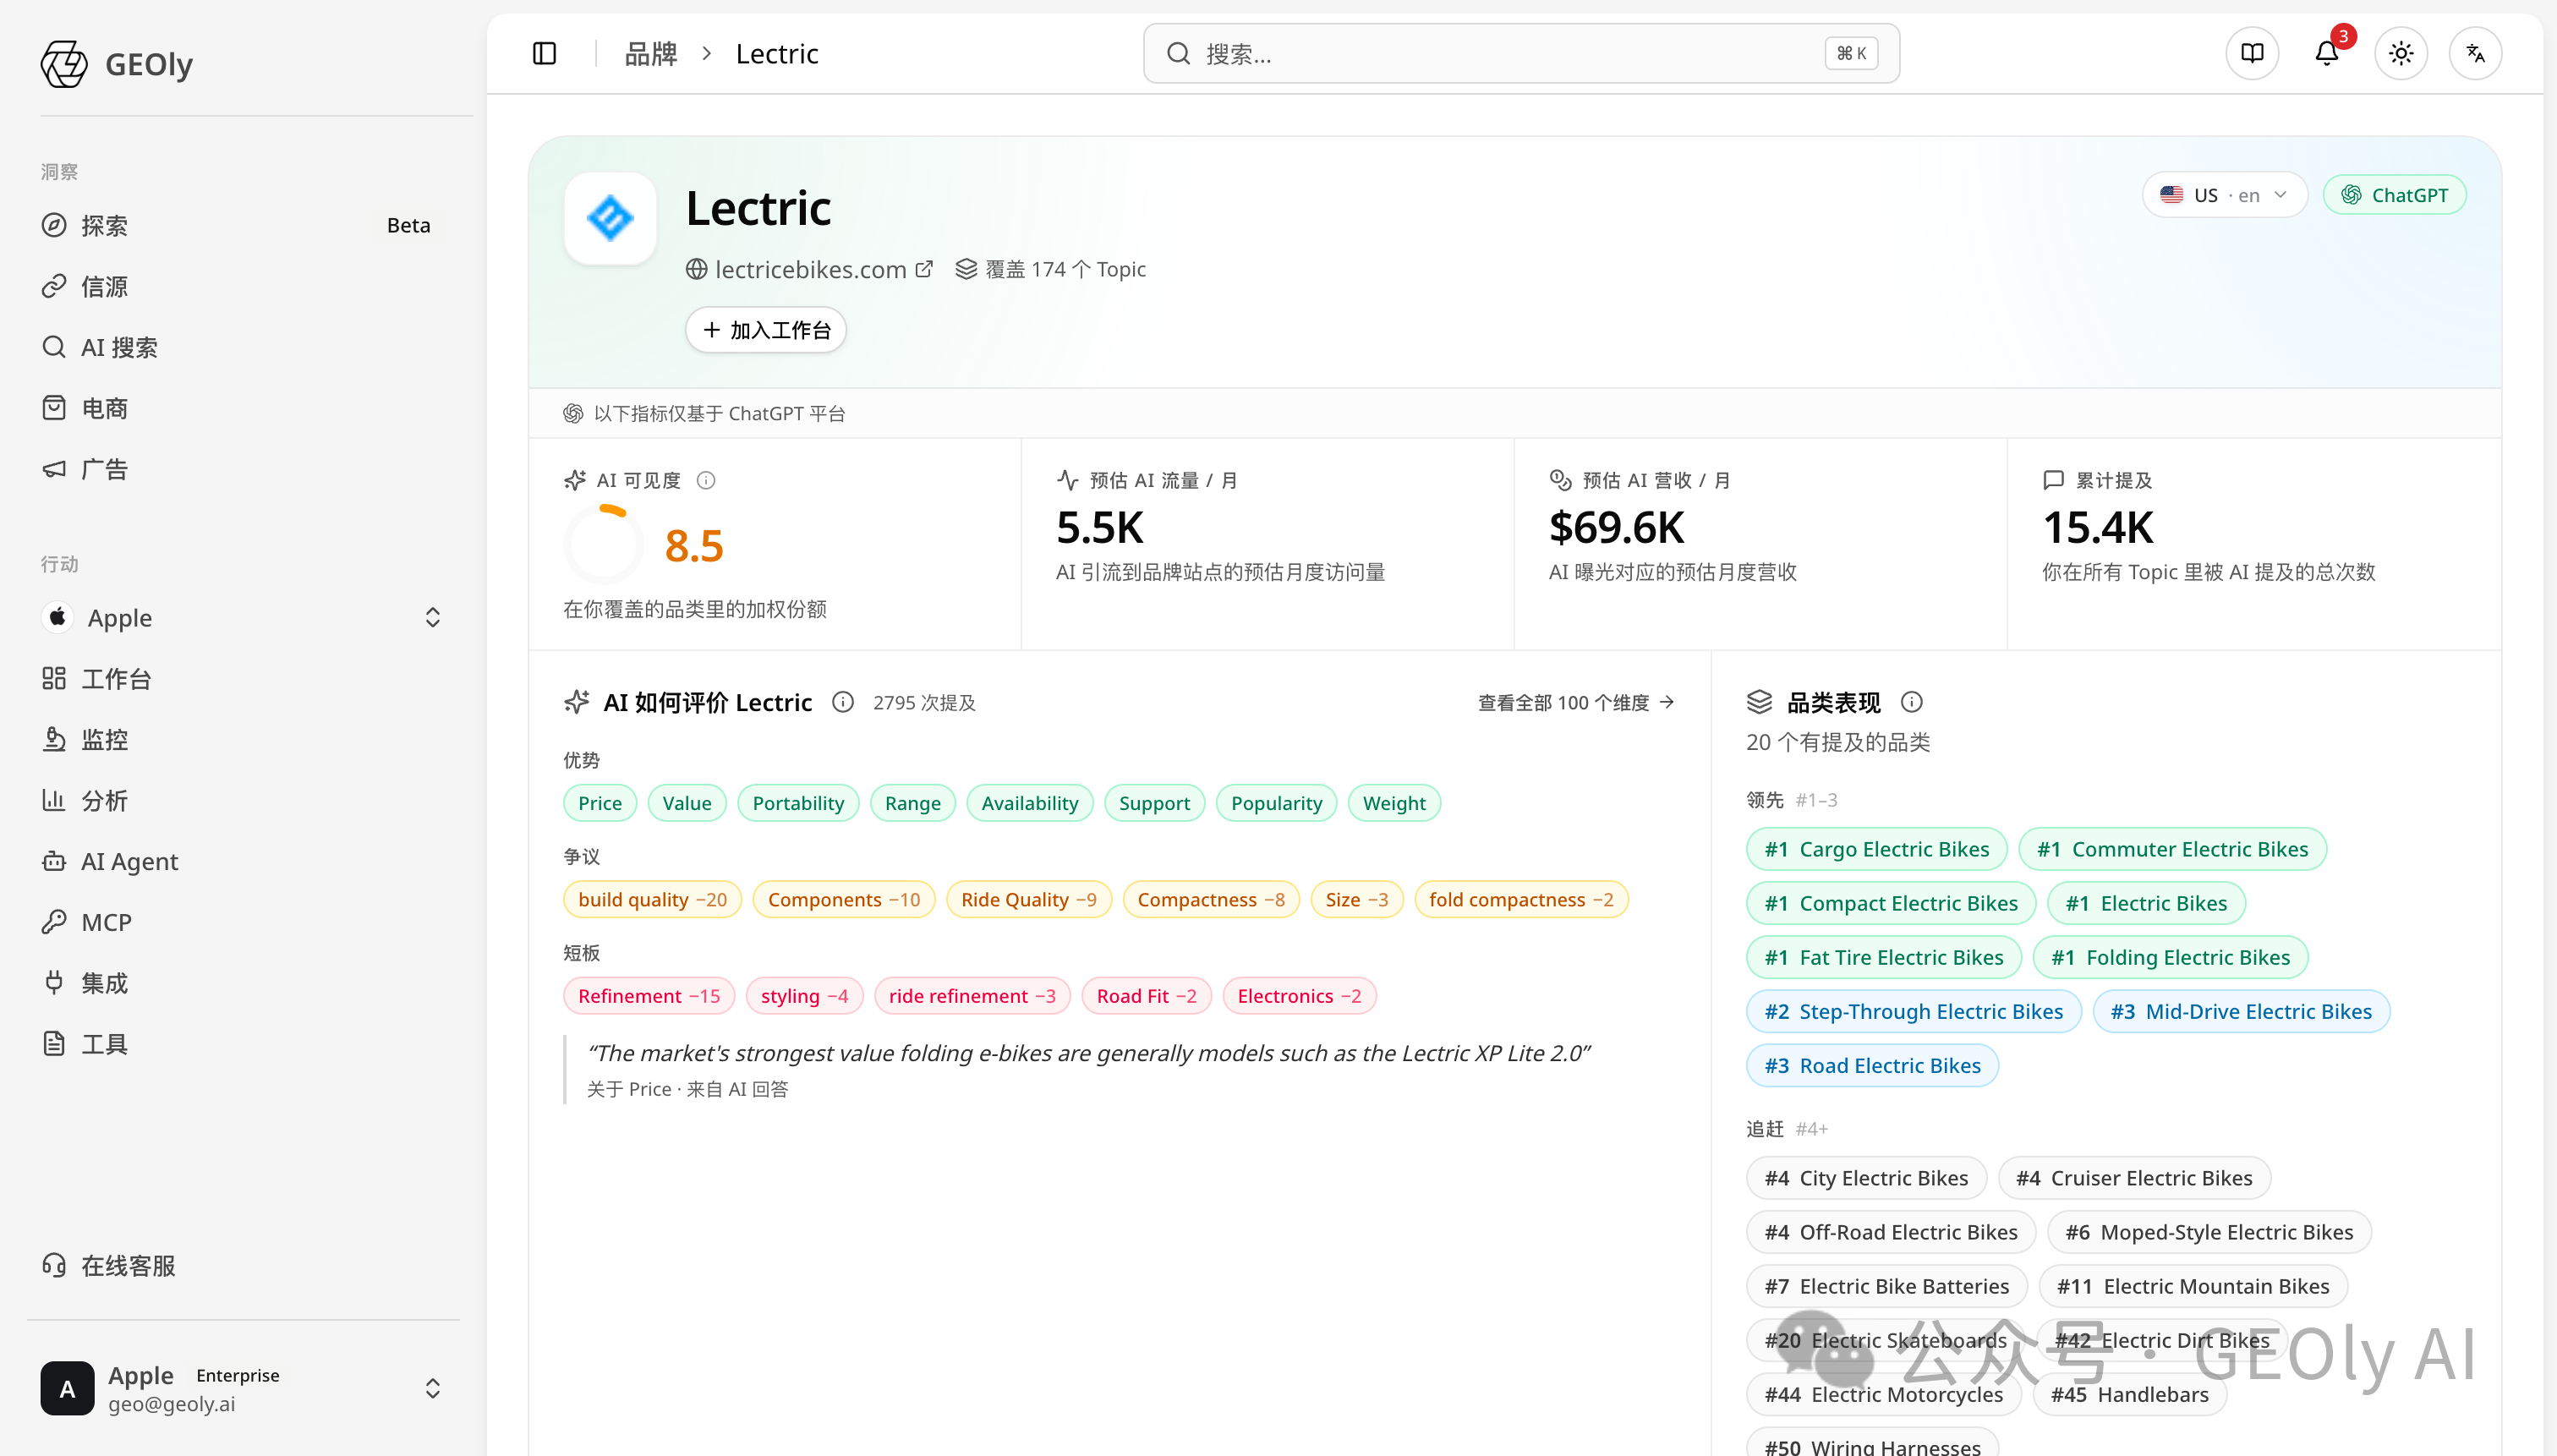2557x1456 pixels.
Task: Open #6 Moped-Style Electric Bikes category
Action: [2210, 1232]
